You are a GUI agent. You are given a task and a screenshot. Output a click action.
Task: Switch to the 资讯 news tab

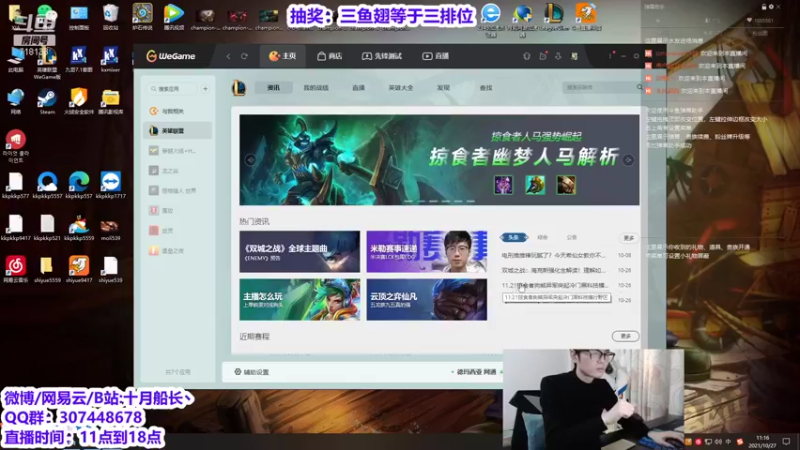click(x=273, y=88)
